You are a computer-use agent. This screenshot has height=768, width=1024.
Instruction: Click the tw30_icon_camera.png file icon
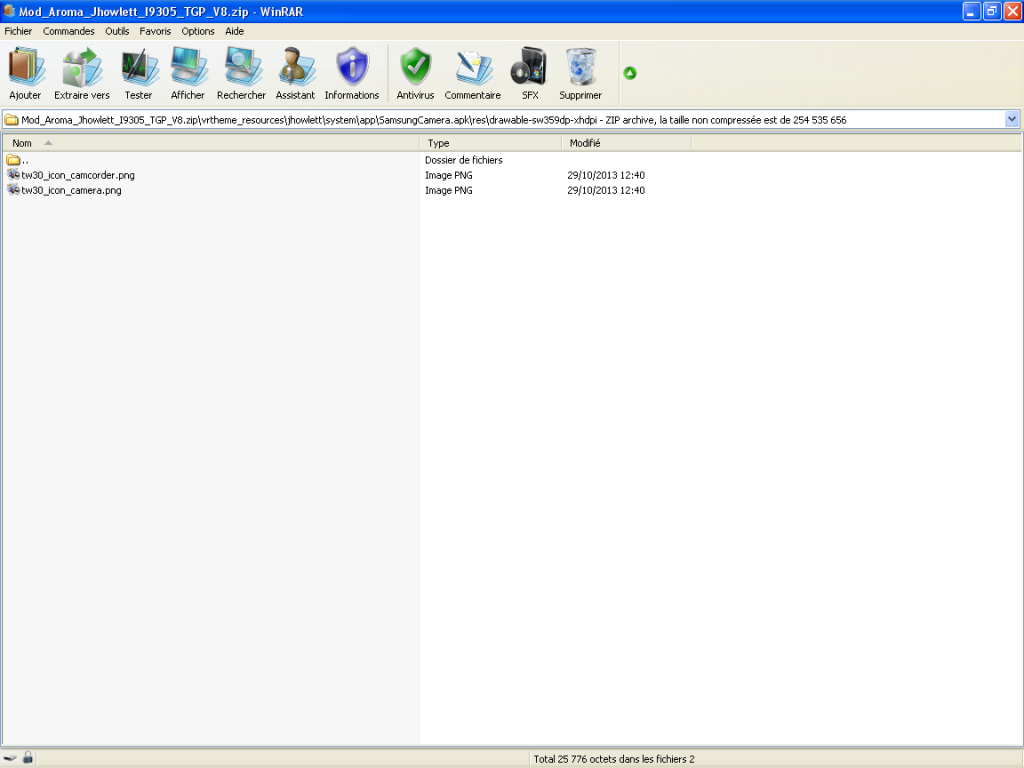[13, 190]
